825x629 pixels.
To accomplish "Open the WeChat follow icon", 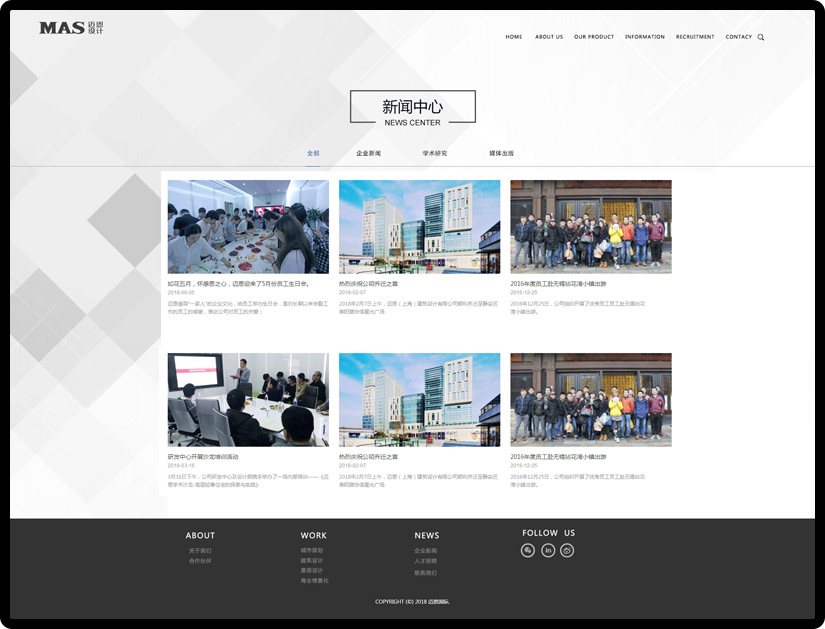I will [528, 550].
